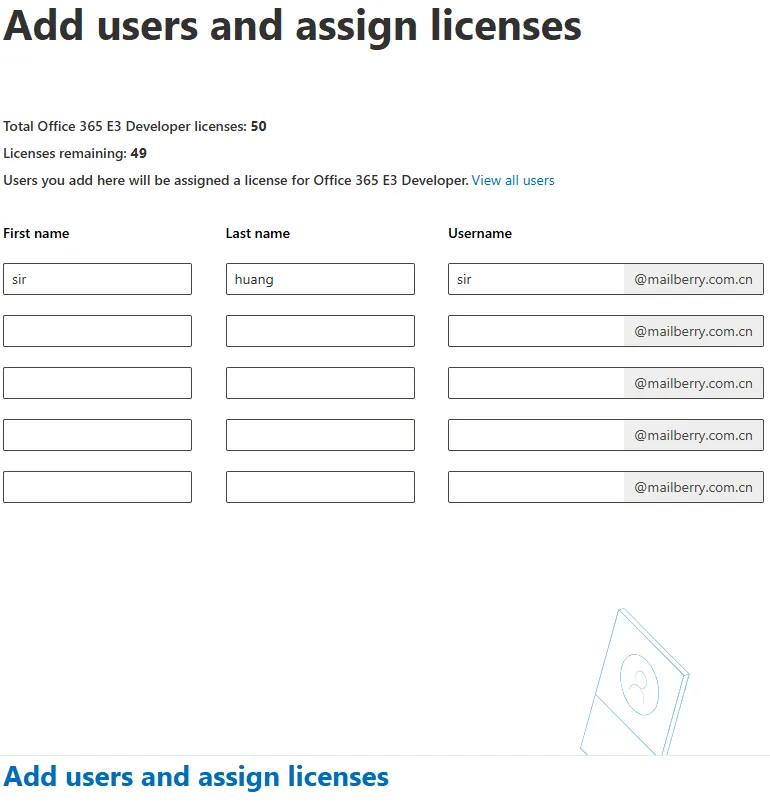Image resolution: width=770 pixels, height=803 pixels.
Task: Click the first row @mailberry.com.cn domain suffix
Action: tap(694, 279)
